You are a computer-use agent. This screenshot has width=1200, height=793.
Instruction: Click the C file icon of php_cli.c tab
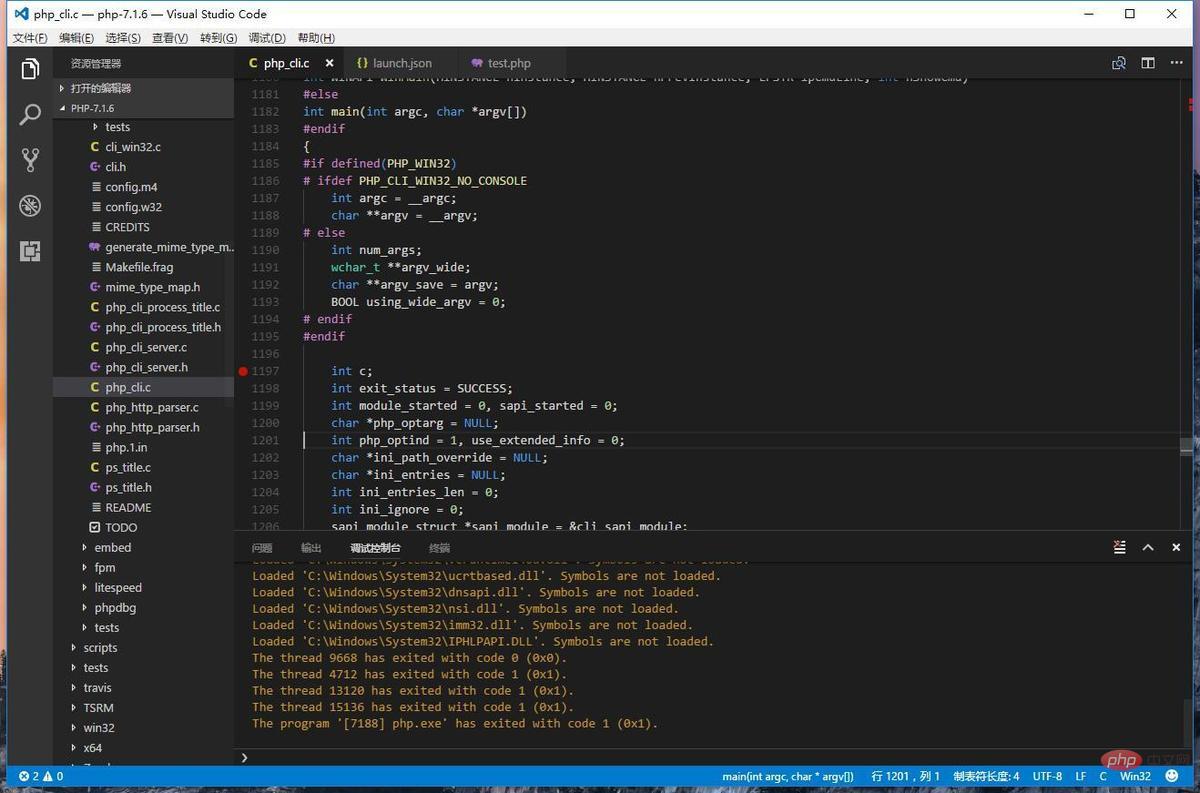coord(254,63)
